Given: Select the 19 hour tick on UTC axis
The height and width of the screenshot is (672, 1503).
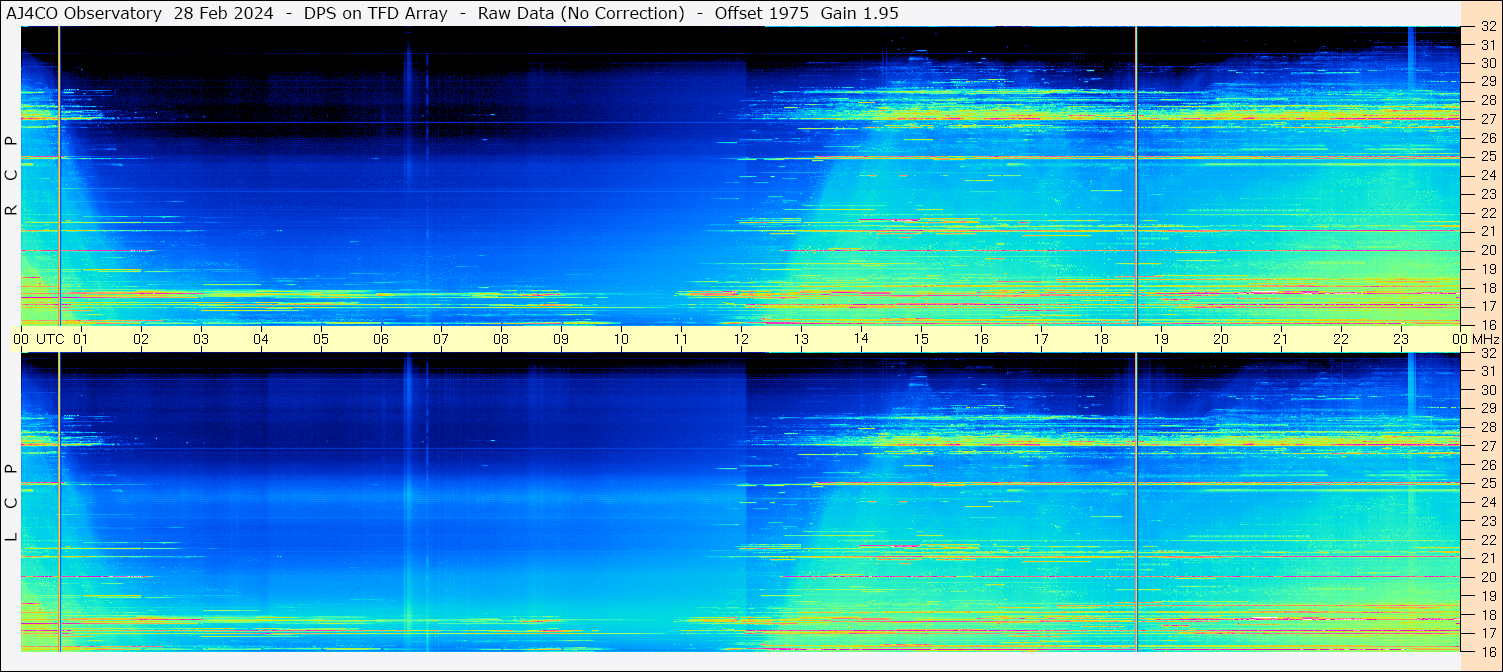Looking at the screenshot, I should click(1161, 339).
